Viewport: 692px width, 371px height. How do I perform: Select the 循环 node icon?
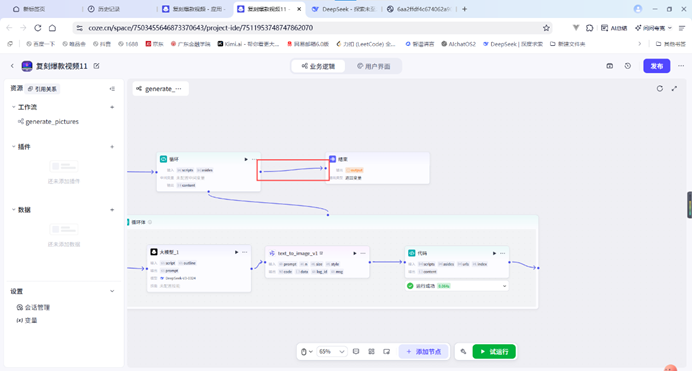click(x=163, y=159)
